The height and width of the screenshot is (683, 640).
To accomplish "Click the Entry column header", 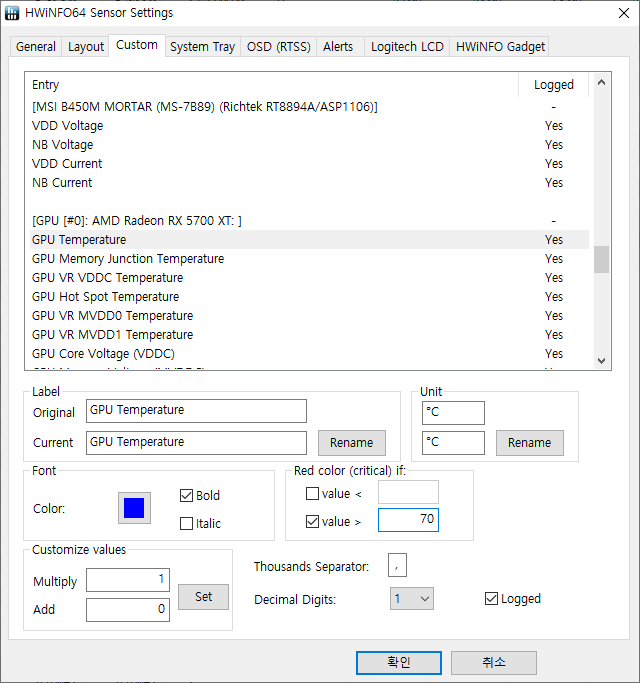I will 272,85.
